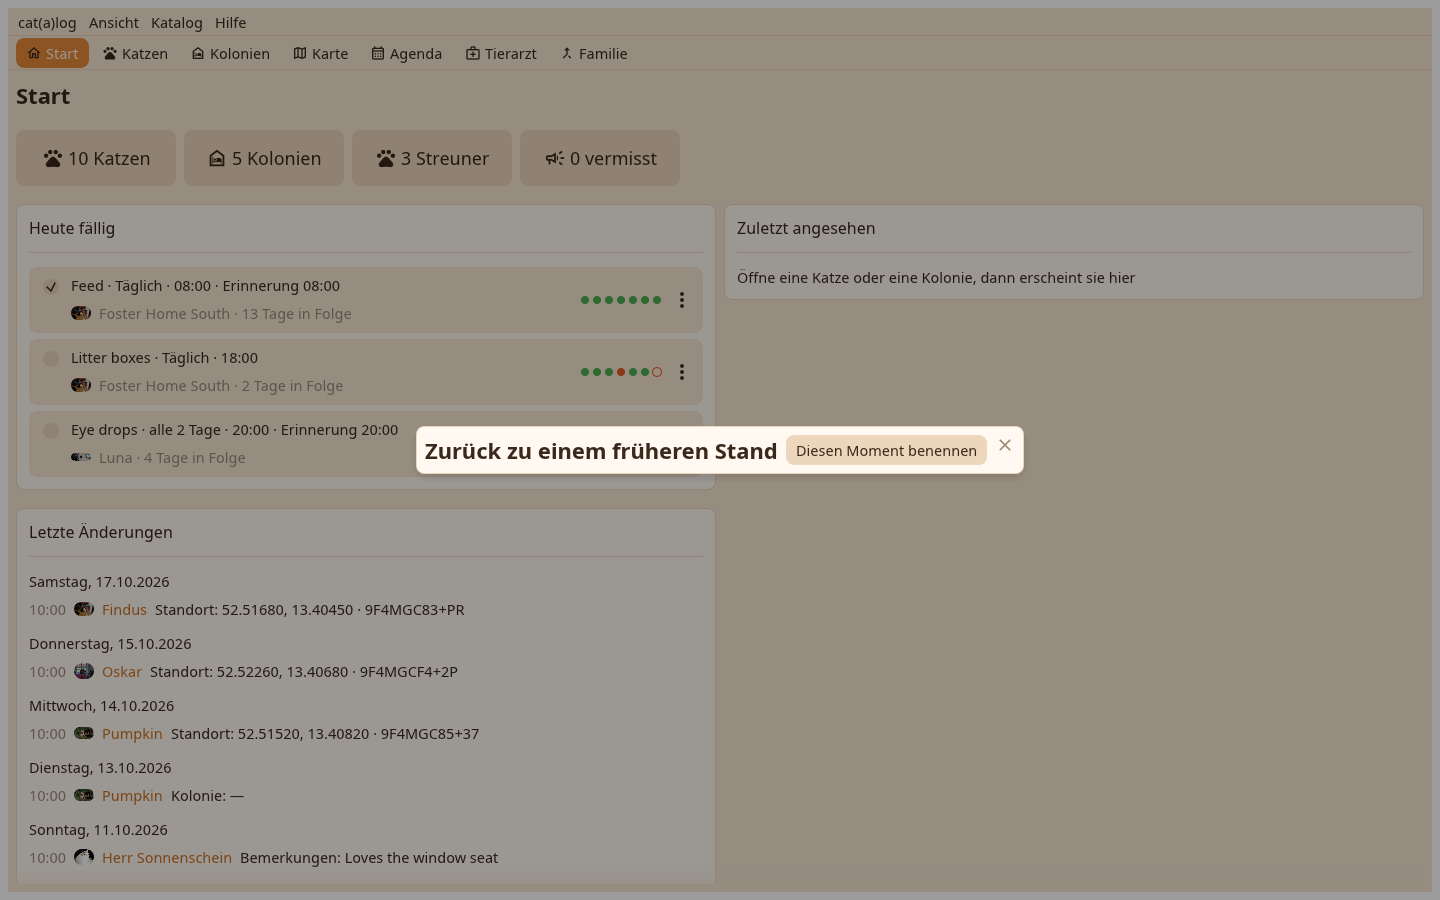Click the home icon in Start tab
1440x900 pixels.
pos(34,53)
